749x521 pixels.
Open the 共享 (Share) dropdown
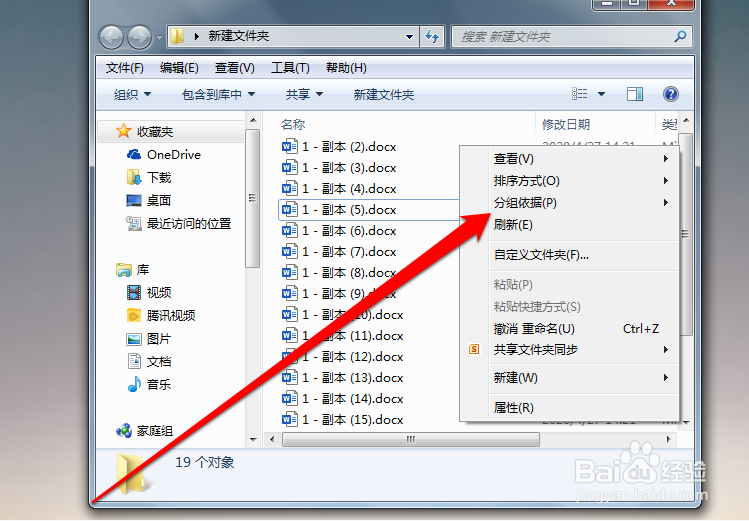coord(304,95)
